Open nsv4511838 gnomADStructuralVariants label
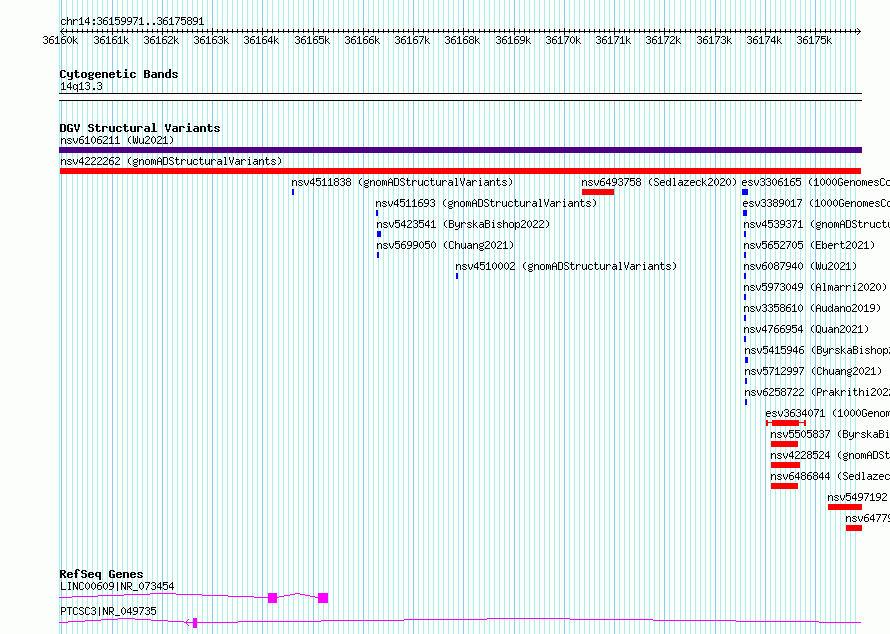Screen dimensions: 890x634 coord(402,182)
